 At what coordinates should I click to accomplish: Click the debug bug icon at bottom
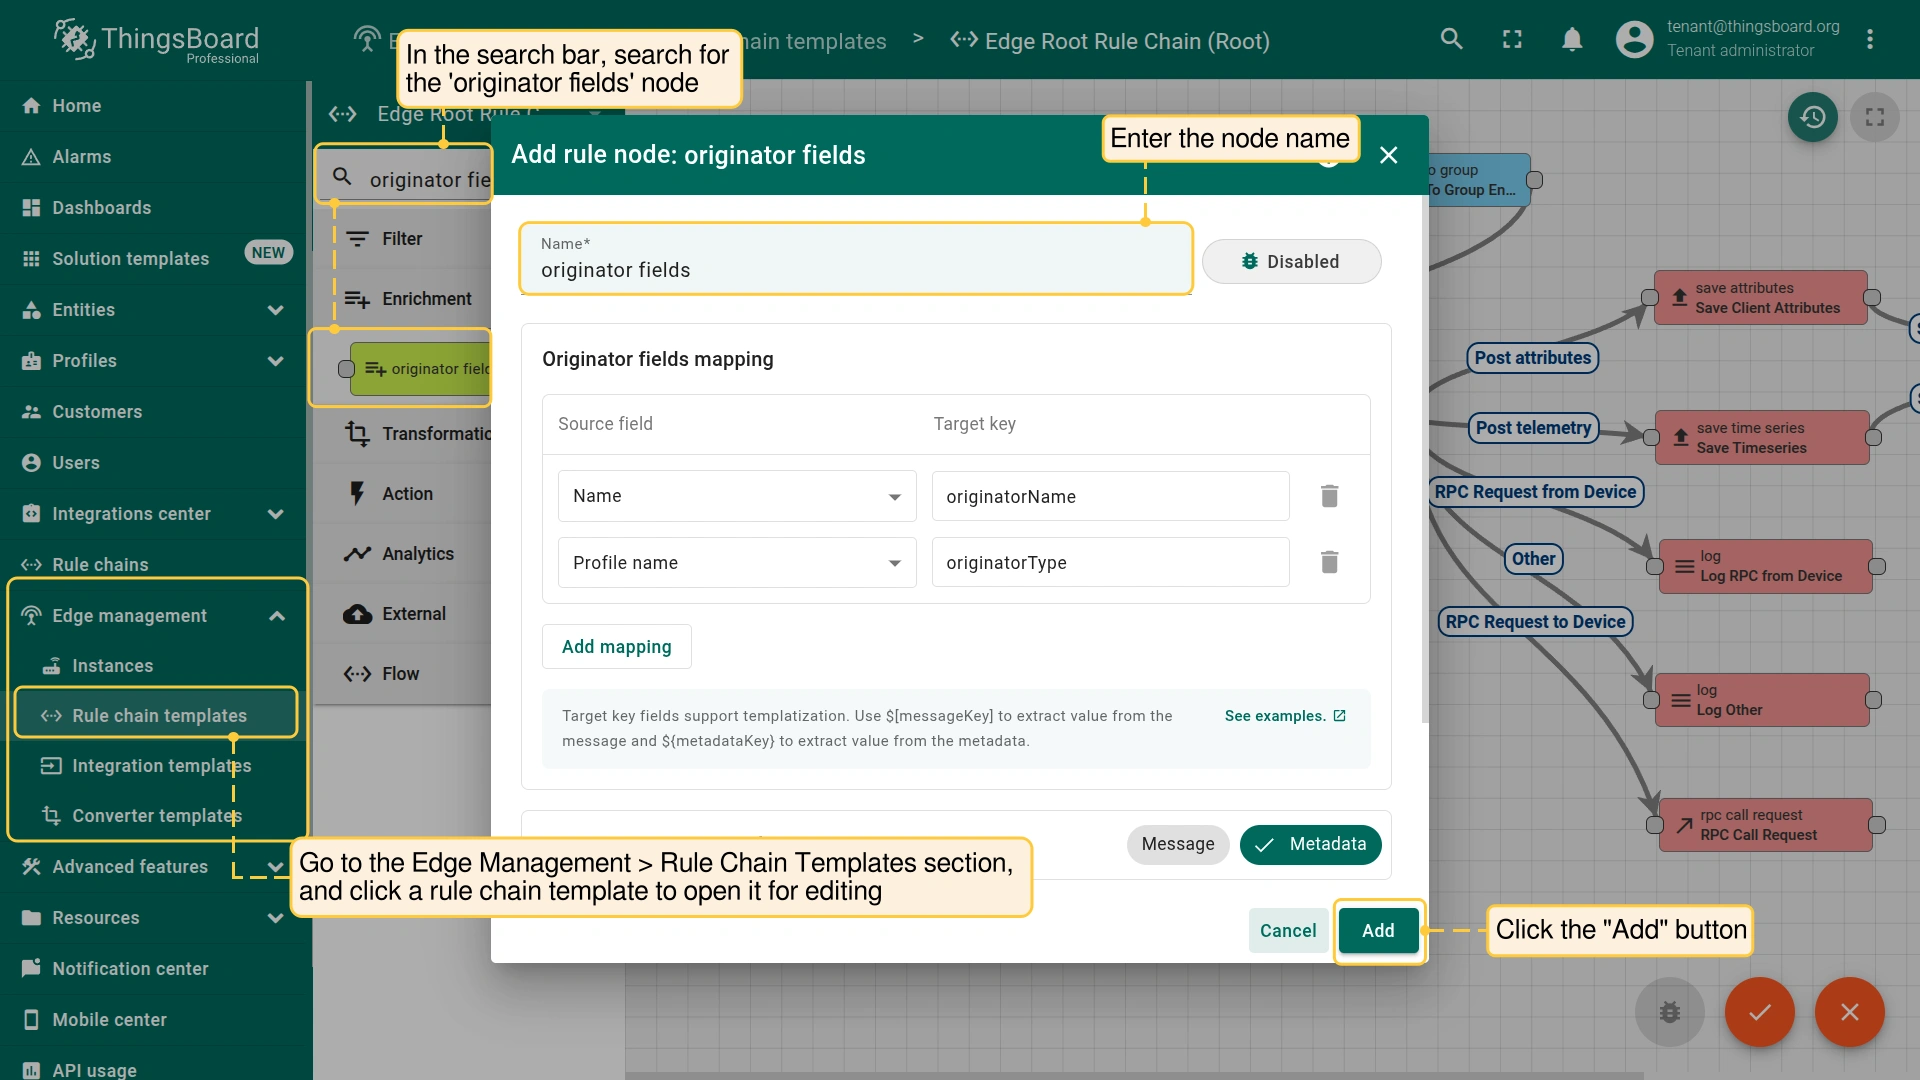point(1670,1012)
